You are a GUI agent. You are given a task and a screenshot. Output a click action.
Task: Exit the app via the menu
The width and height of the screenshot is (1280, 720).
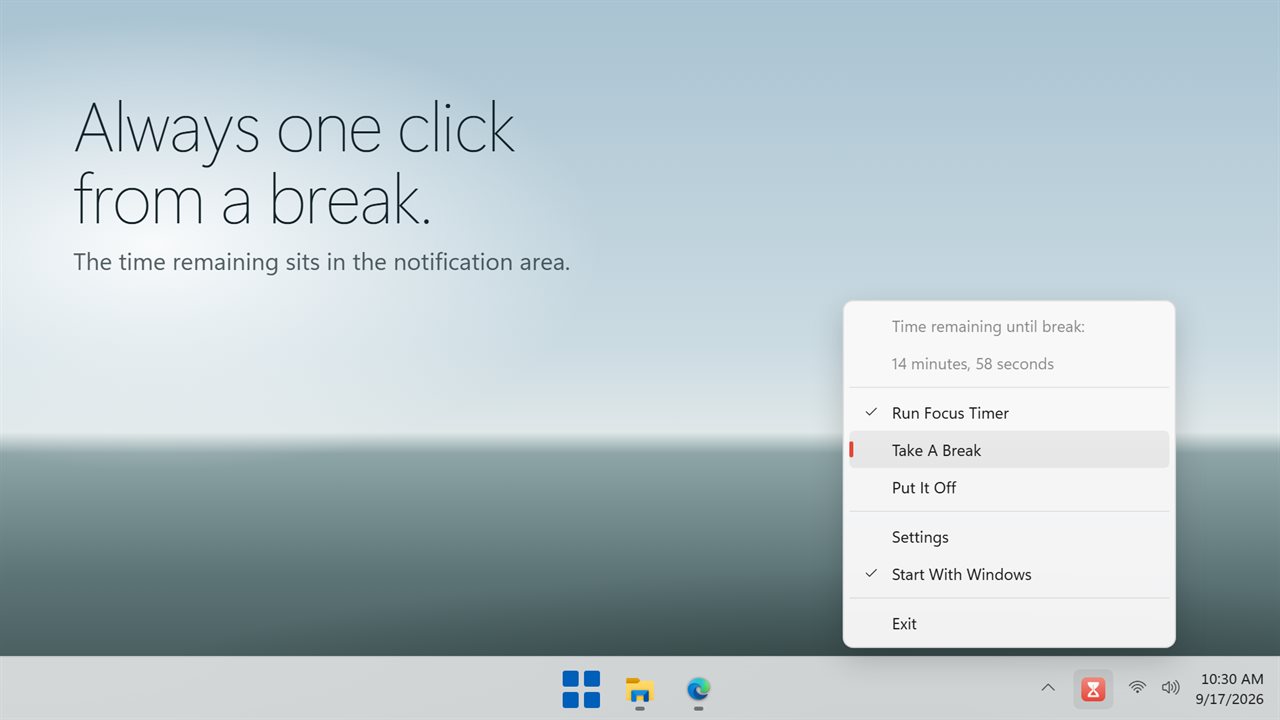[x=1009, y=623]
